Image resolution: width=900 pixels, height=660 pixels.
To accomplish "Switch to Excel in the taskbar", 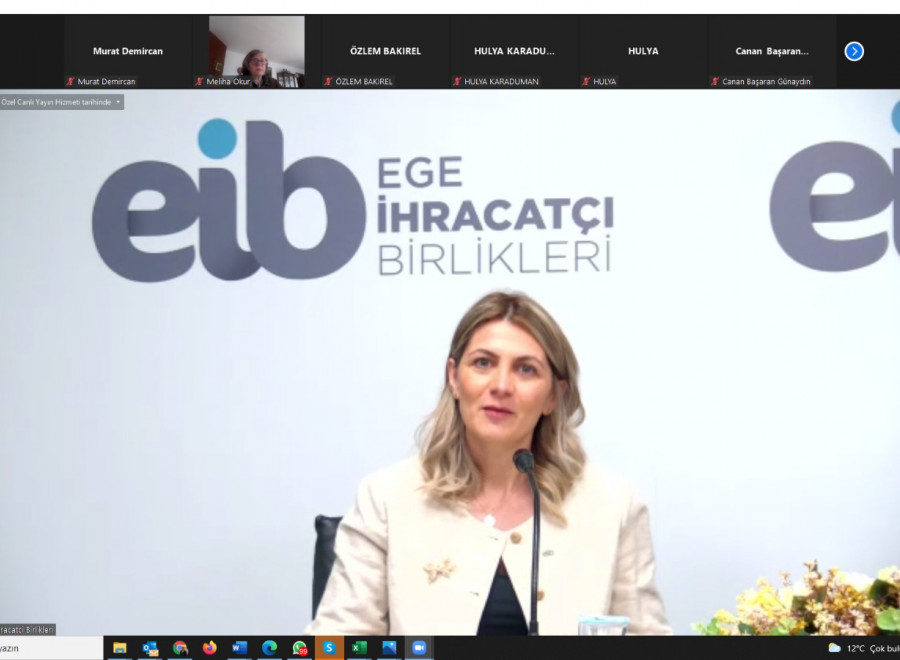I will 359,648.
